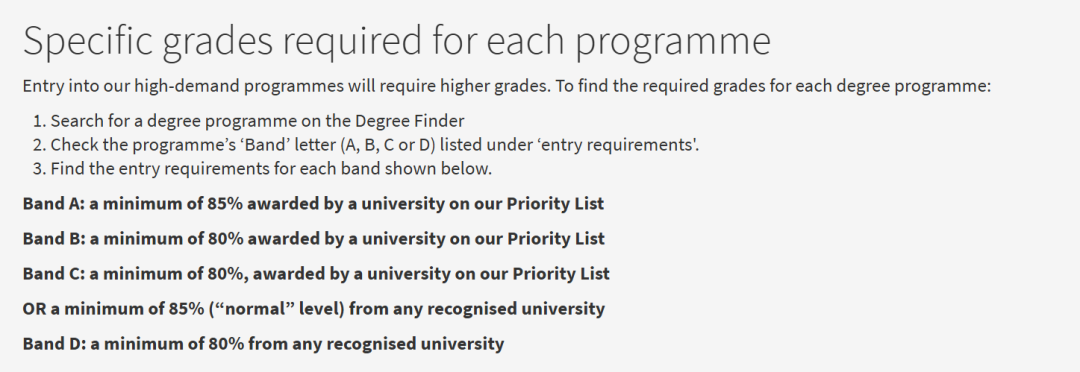Click the Band D minimum 80% line
The image size is (1080, 372).
click(x=263, y=344)
